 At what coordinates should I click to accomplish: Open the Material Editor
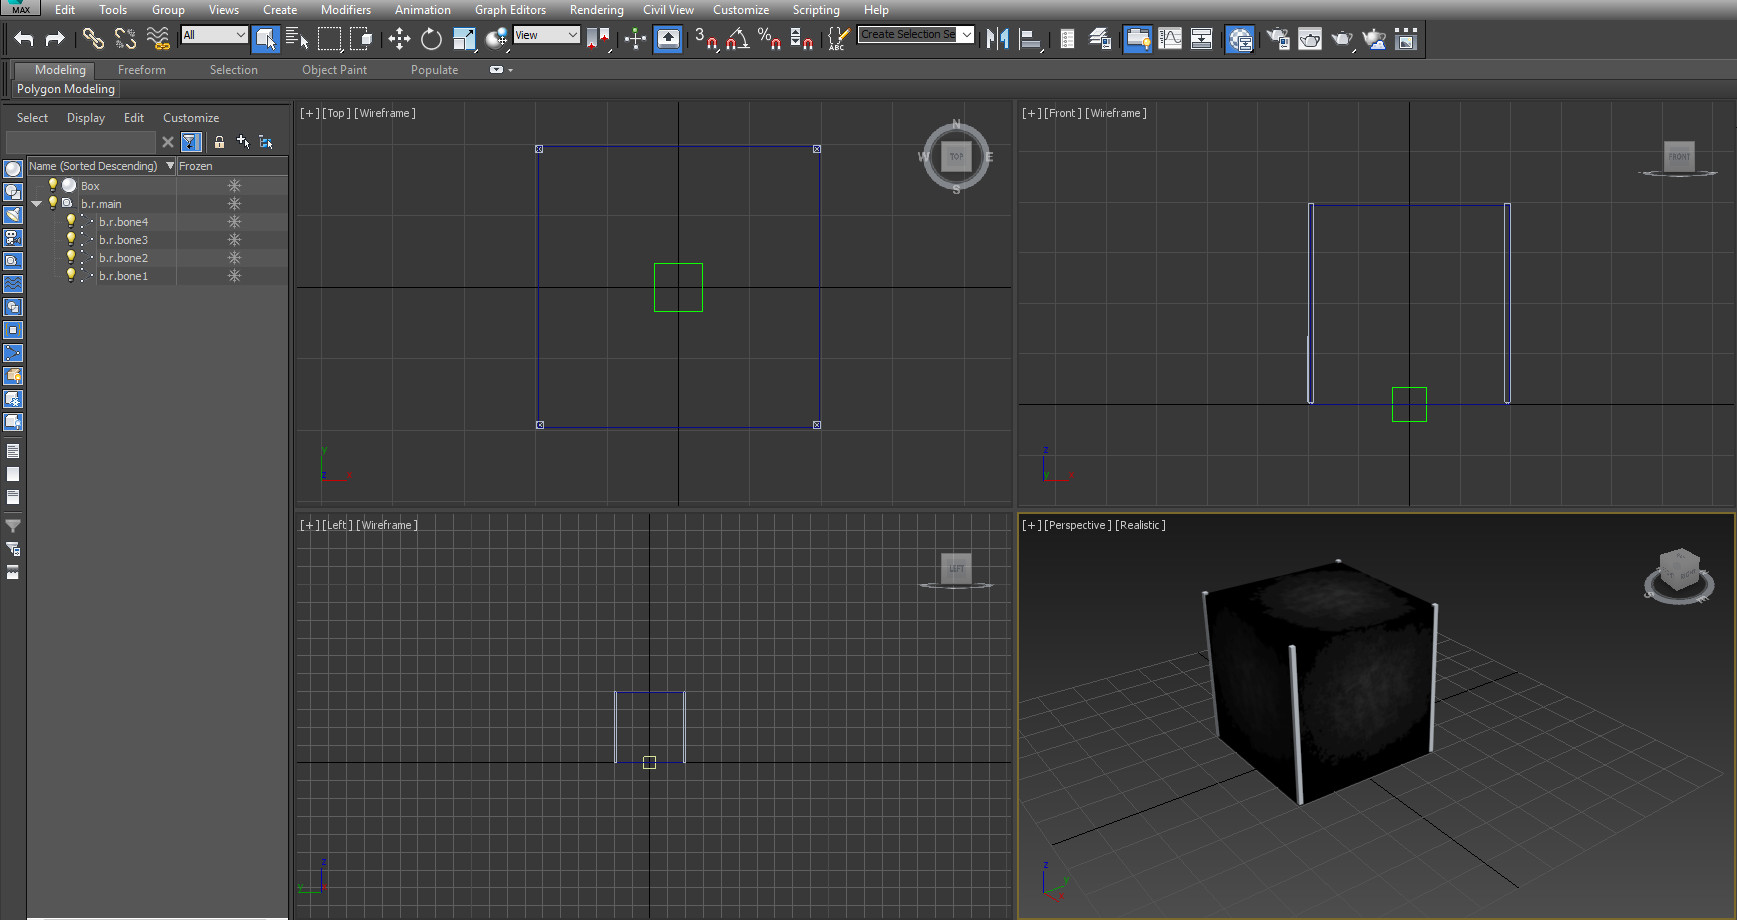click(x=1240, y=39)
